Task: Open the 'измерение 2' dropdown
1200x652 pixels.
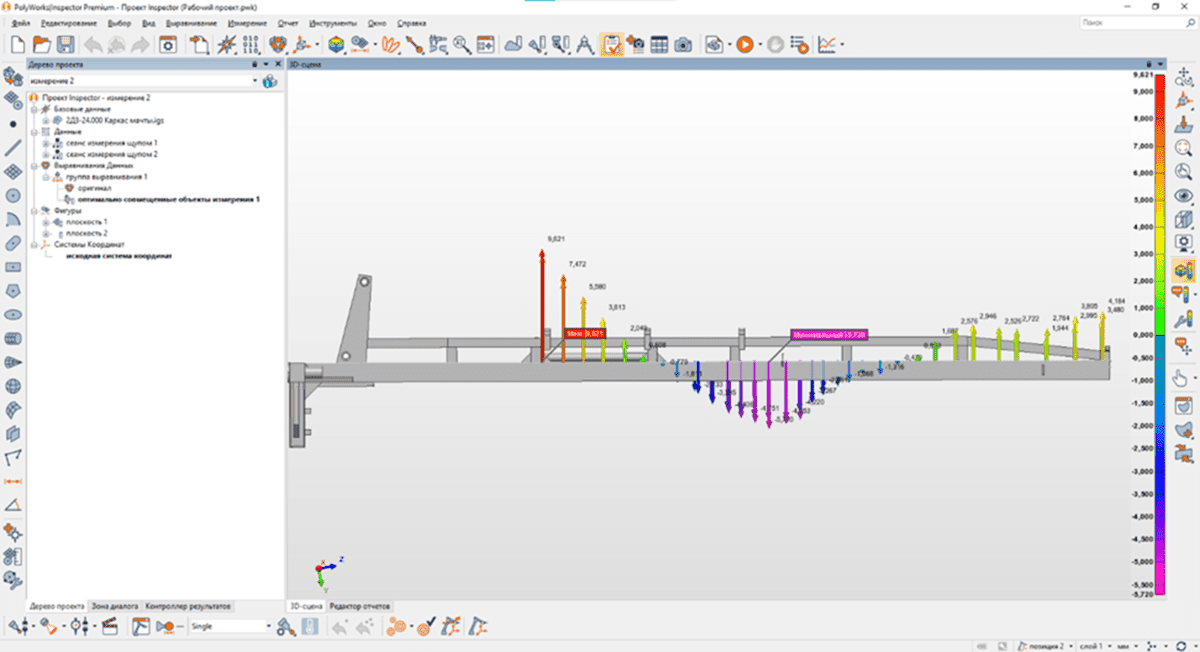Action: (x=255, y=81)
